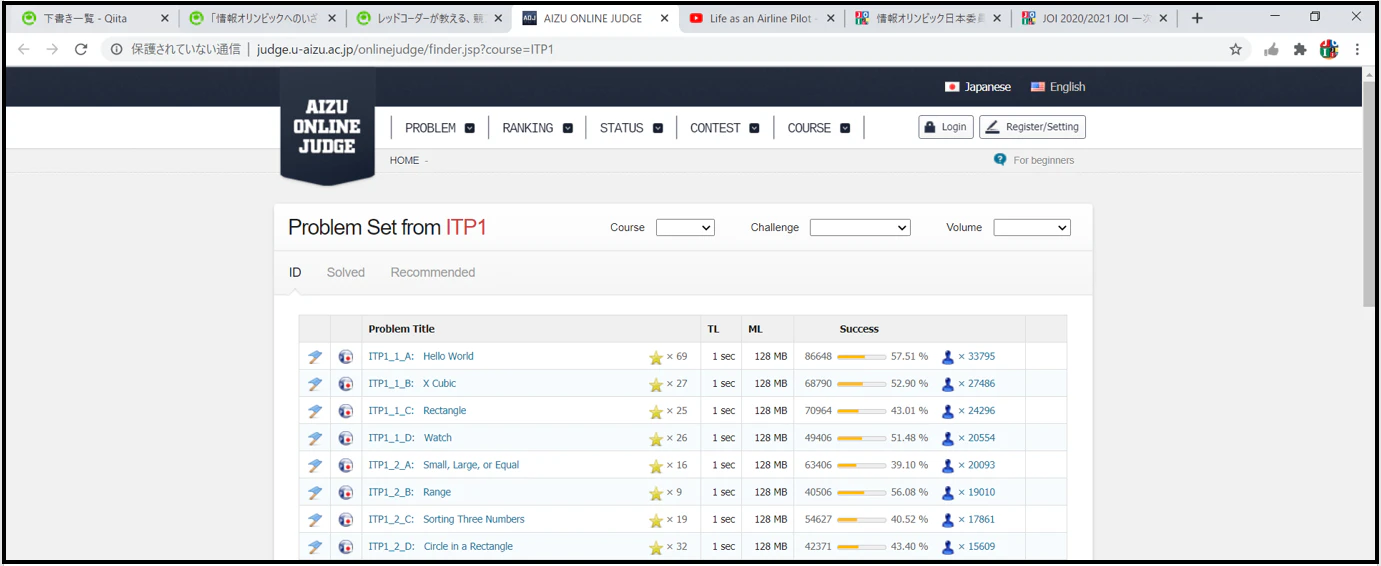Viewport: 1381px width, 566px height.
Task: Click the Rectangle 43.01% success bar
Action: coord(861,411)
